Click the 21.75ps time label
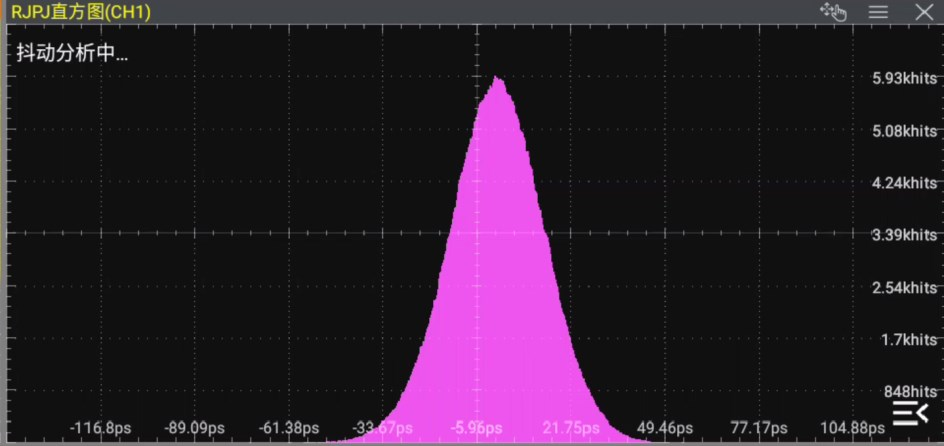Viewport: 944px width, 446px height. point(571,429)
